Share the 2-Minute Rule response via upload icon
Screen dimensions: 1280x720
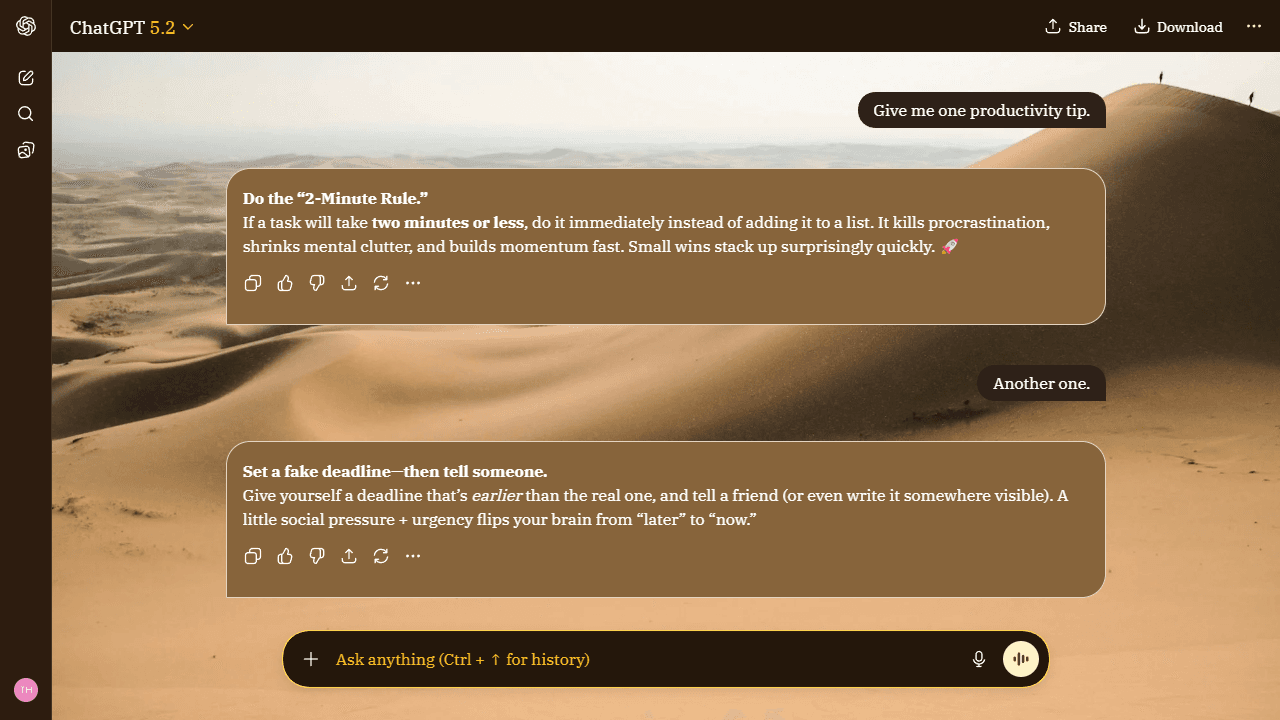coord(349,283)
